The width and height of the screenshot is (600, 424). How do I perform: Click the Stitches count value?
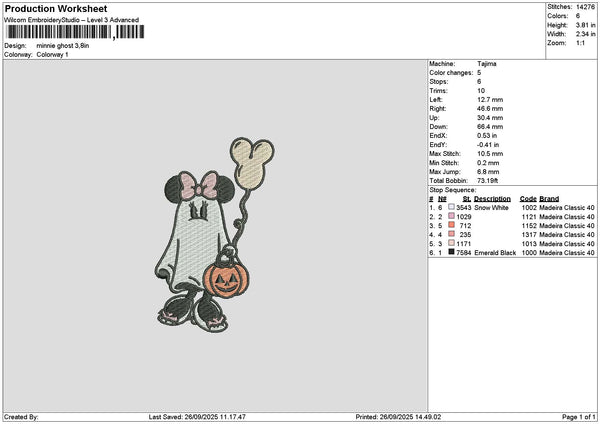click(585, 7)
